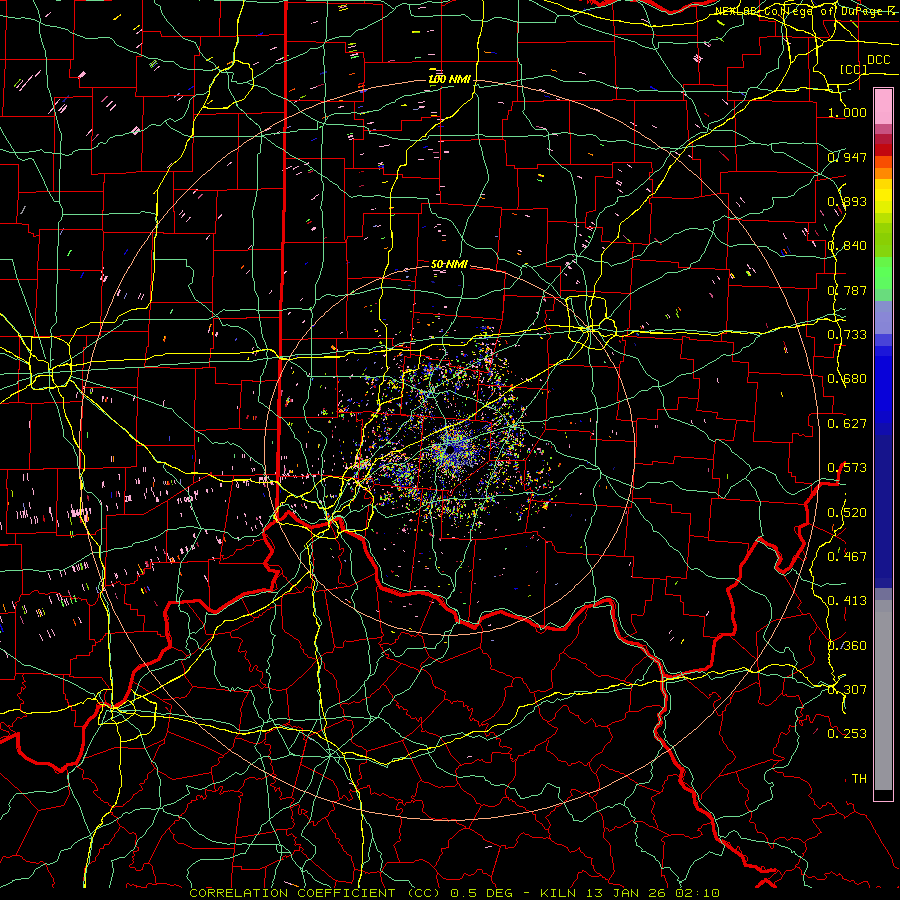Click the bright green segment of the color bar
The image size is (900, 900).
coord(883,273)
